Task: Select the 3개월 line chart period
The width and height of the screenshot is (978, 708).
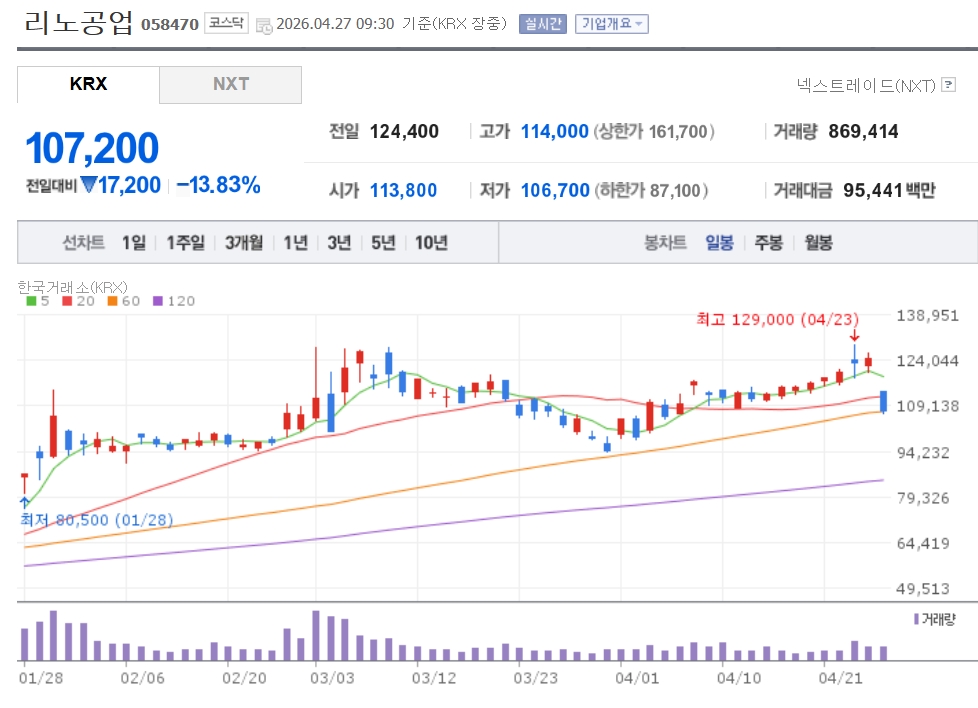Action: pos(243,242)
